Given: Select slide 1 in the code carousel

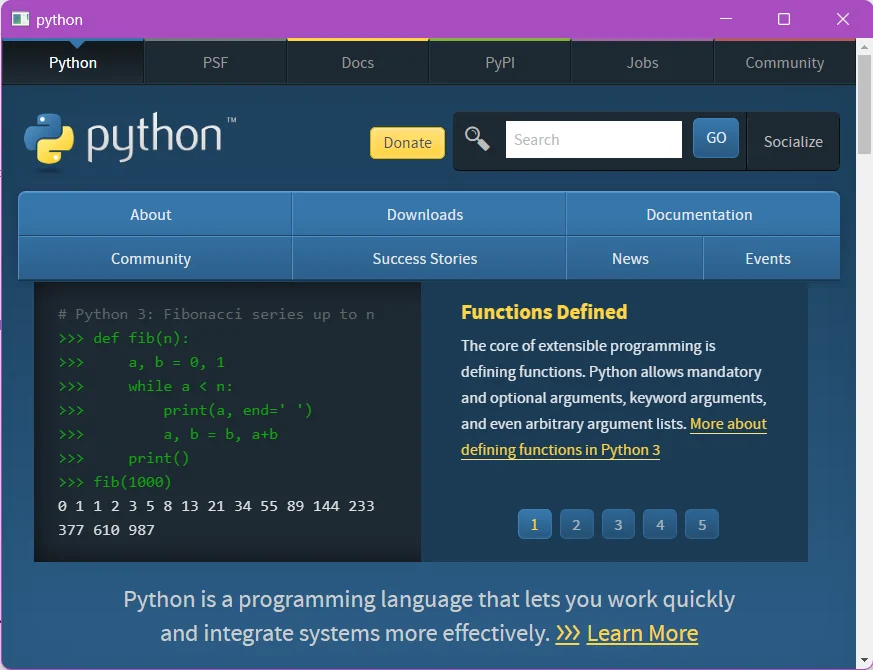Looking at the screenshot, I should point(534,524).
